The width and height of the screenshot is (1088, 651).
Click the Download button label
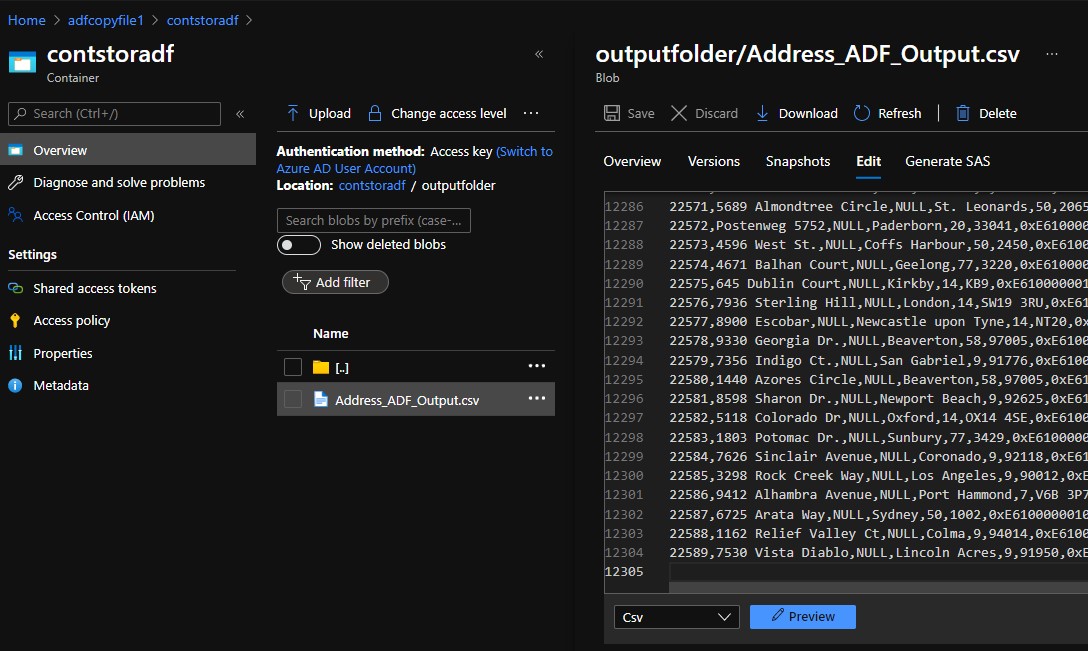pos(808,113)
